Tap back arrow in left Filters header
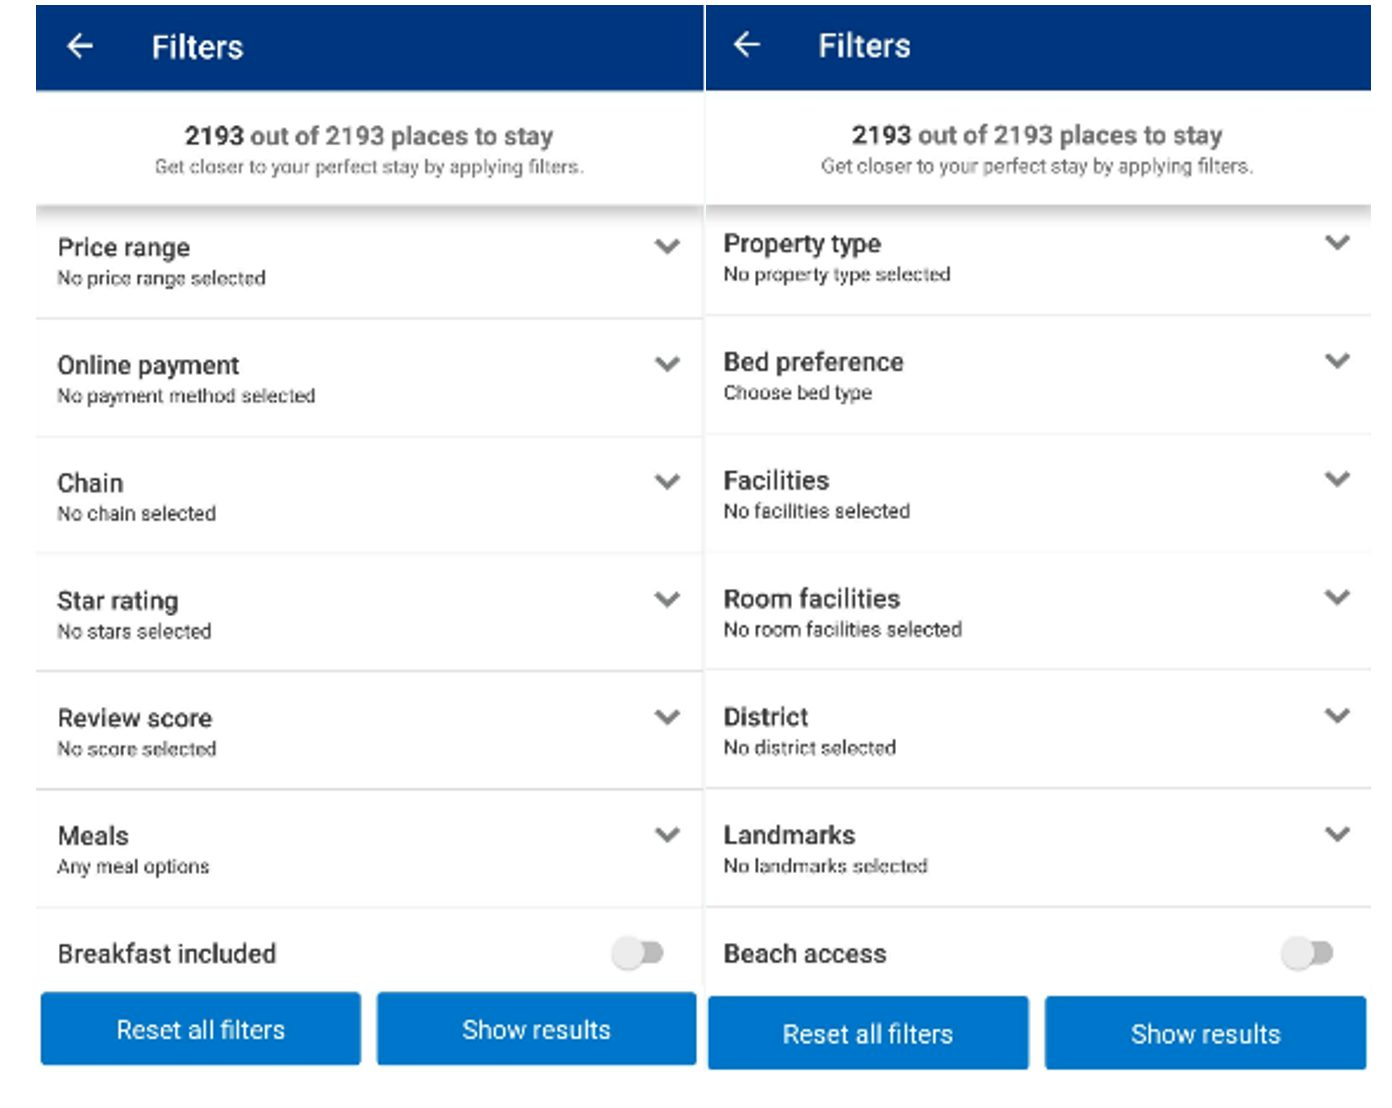 pos(80,46)
